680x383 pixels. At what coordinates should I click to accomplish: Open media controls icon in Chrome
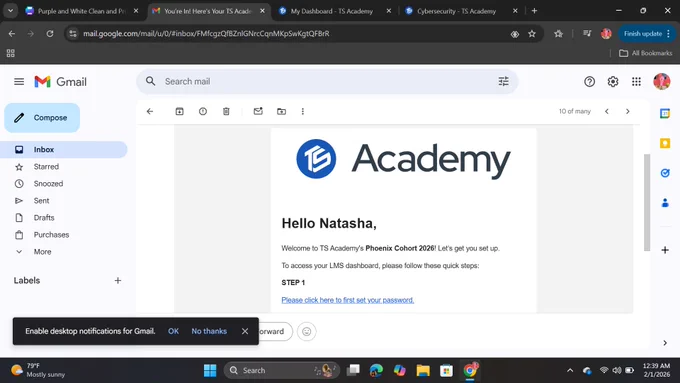tap(587, 33)
